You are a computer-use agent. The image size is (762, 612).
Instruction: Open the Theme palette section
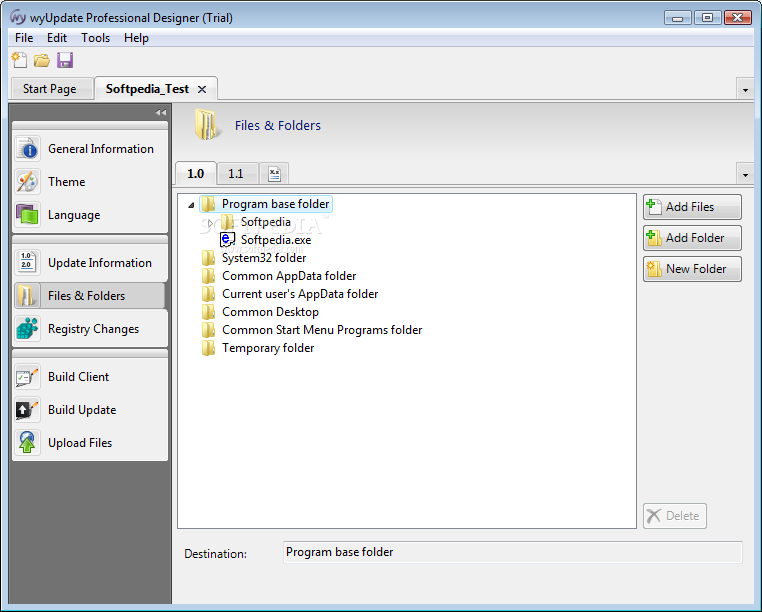90,182
